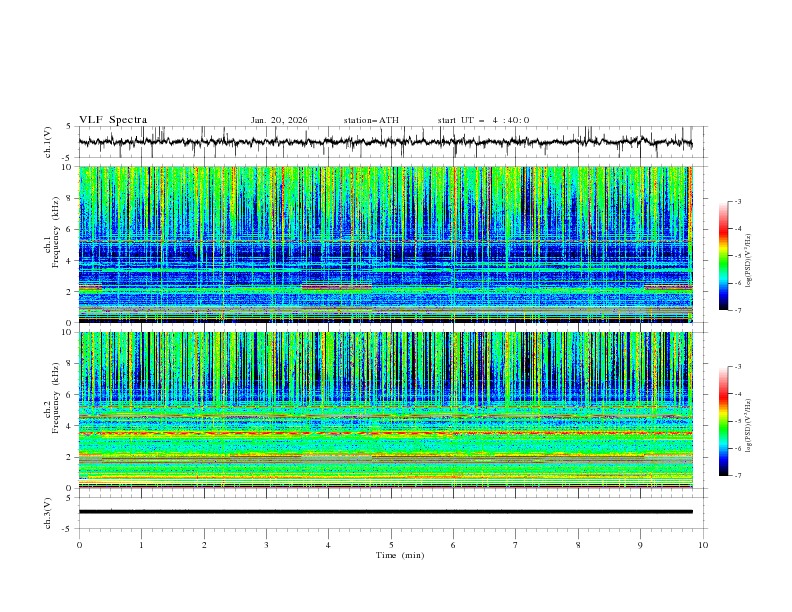Screen dimensions: 792x612
Task: Click time axis tick label "5"
Action: click(391, 545)
